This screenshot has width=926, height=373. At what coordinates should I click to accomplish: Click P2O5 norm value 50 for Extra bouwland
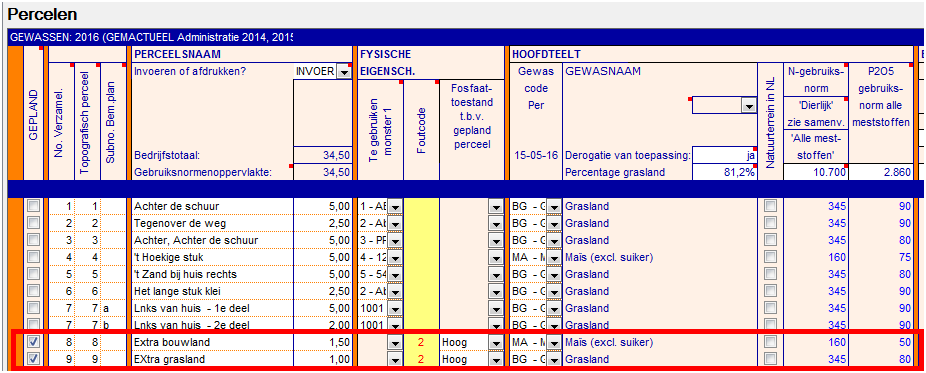(881, 343)
